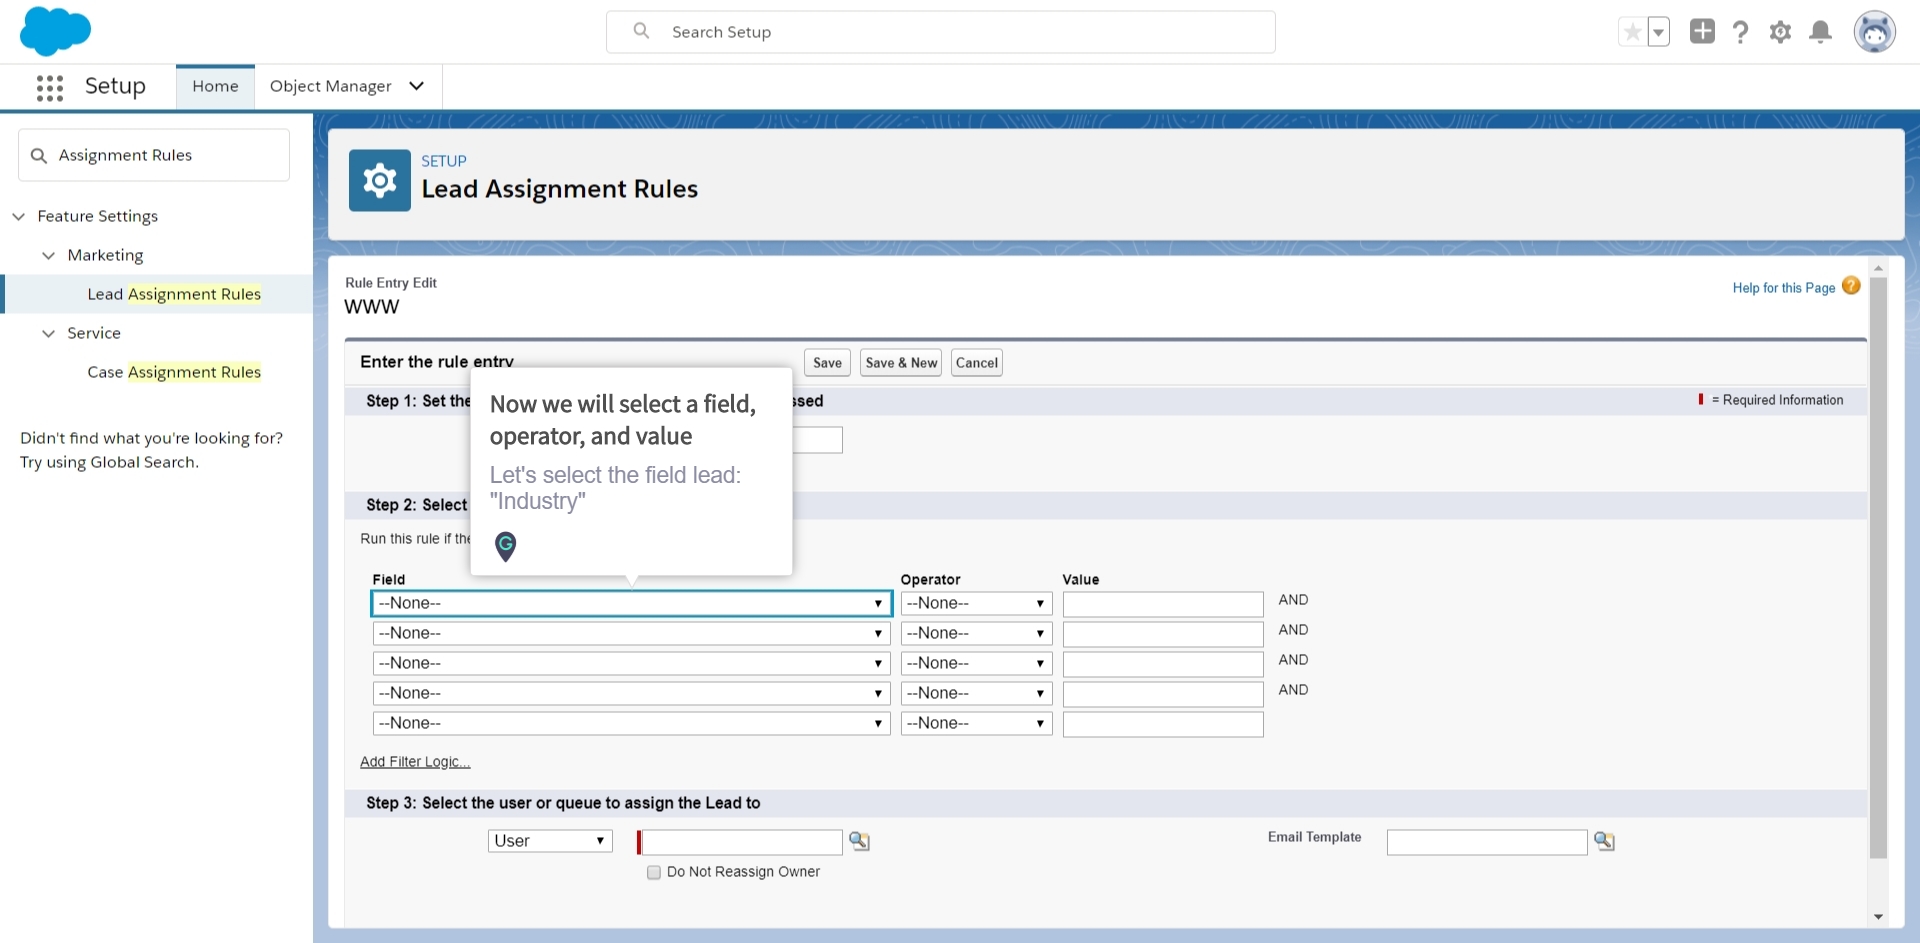The image size is (1920, 943).
Task: Click the SETUP breadcrumb link
Action: [444, 161]
